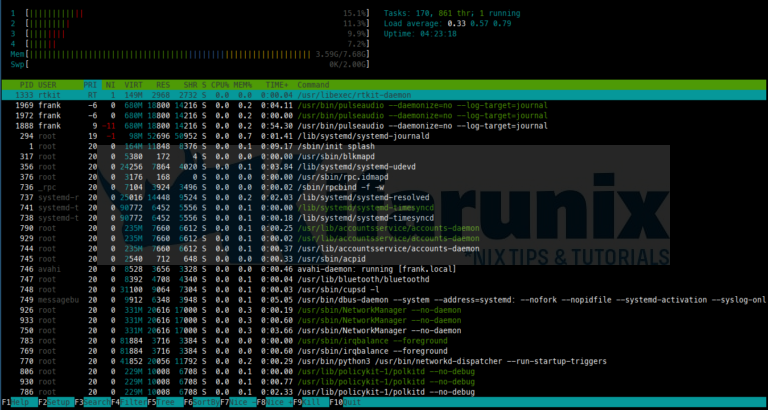Open the F2 Setup screen
The height and width of the screenshot is (410, 768).
point(56,402)
